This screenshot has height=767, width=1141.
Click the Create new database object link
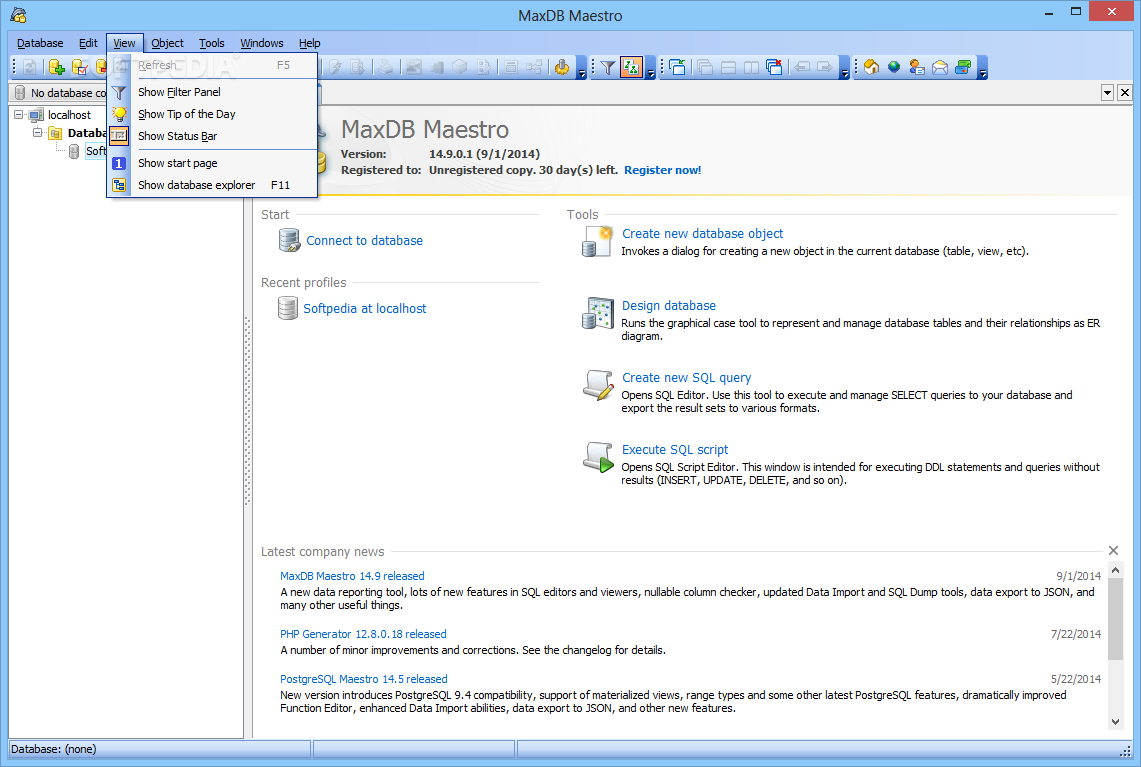(702, 234)
